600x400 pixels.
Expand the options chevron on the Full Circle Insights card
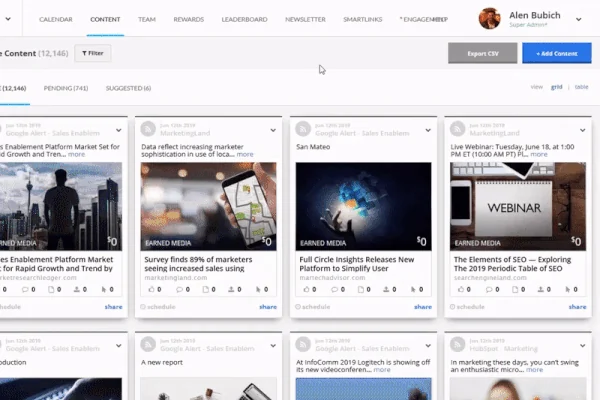(x=428, y=131)
